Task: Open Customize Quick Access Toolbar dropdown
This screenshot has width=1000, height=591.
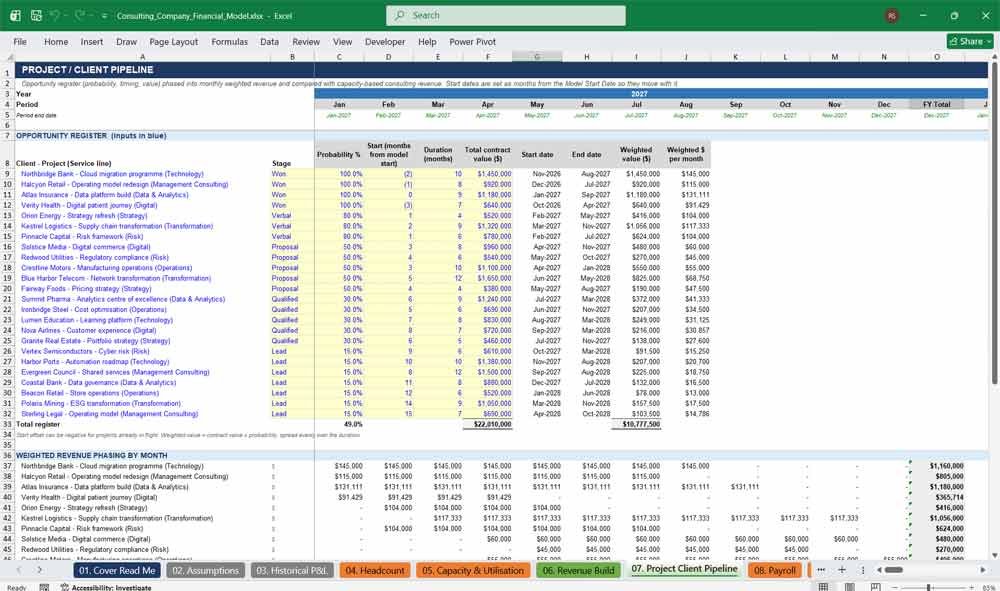Action: click(x=103, y=16)
